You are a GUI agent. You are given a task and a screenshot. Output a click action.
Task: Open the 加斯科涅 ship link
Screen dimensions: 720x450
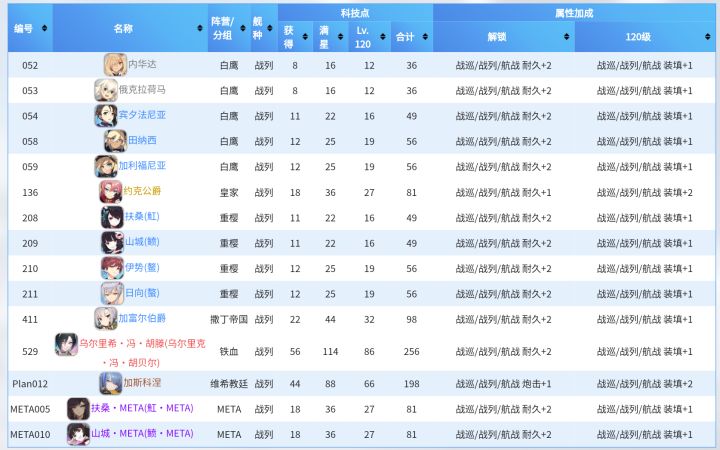[x=142, y=382]
